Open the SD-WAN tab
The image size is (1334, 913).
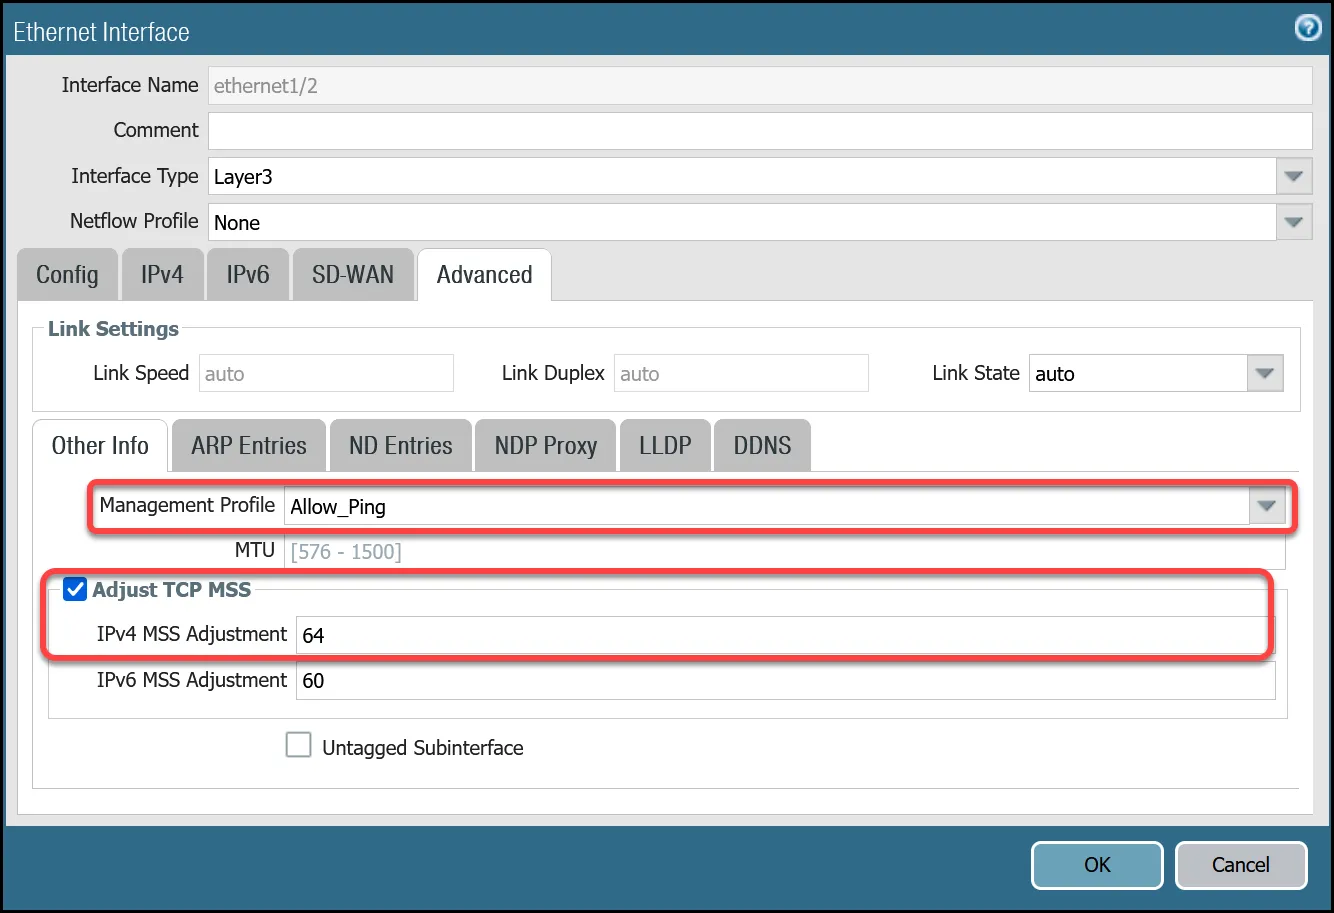point(353,274)
